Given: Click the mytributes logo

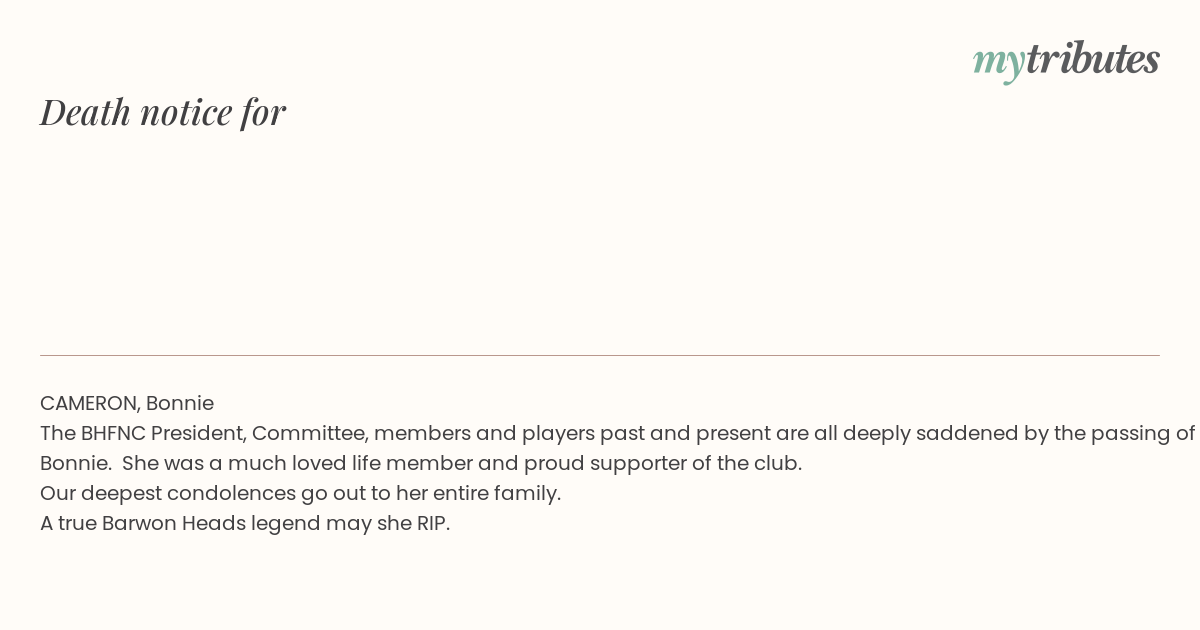Looking at the screenshot, I should [x=1066, y=60].
